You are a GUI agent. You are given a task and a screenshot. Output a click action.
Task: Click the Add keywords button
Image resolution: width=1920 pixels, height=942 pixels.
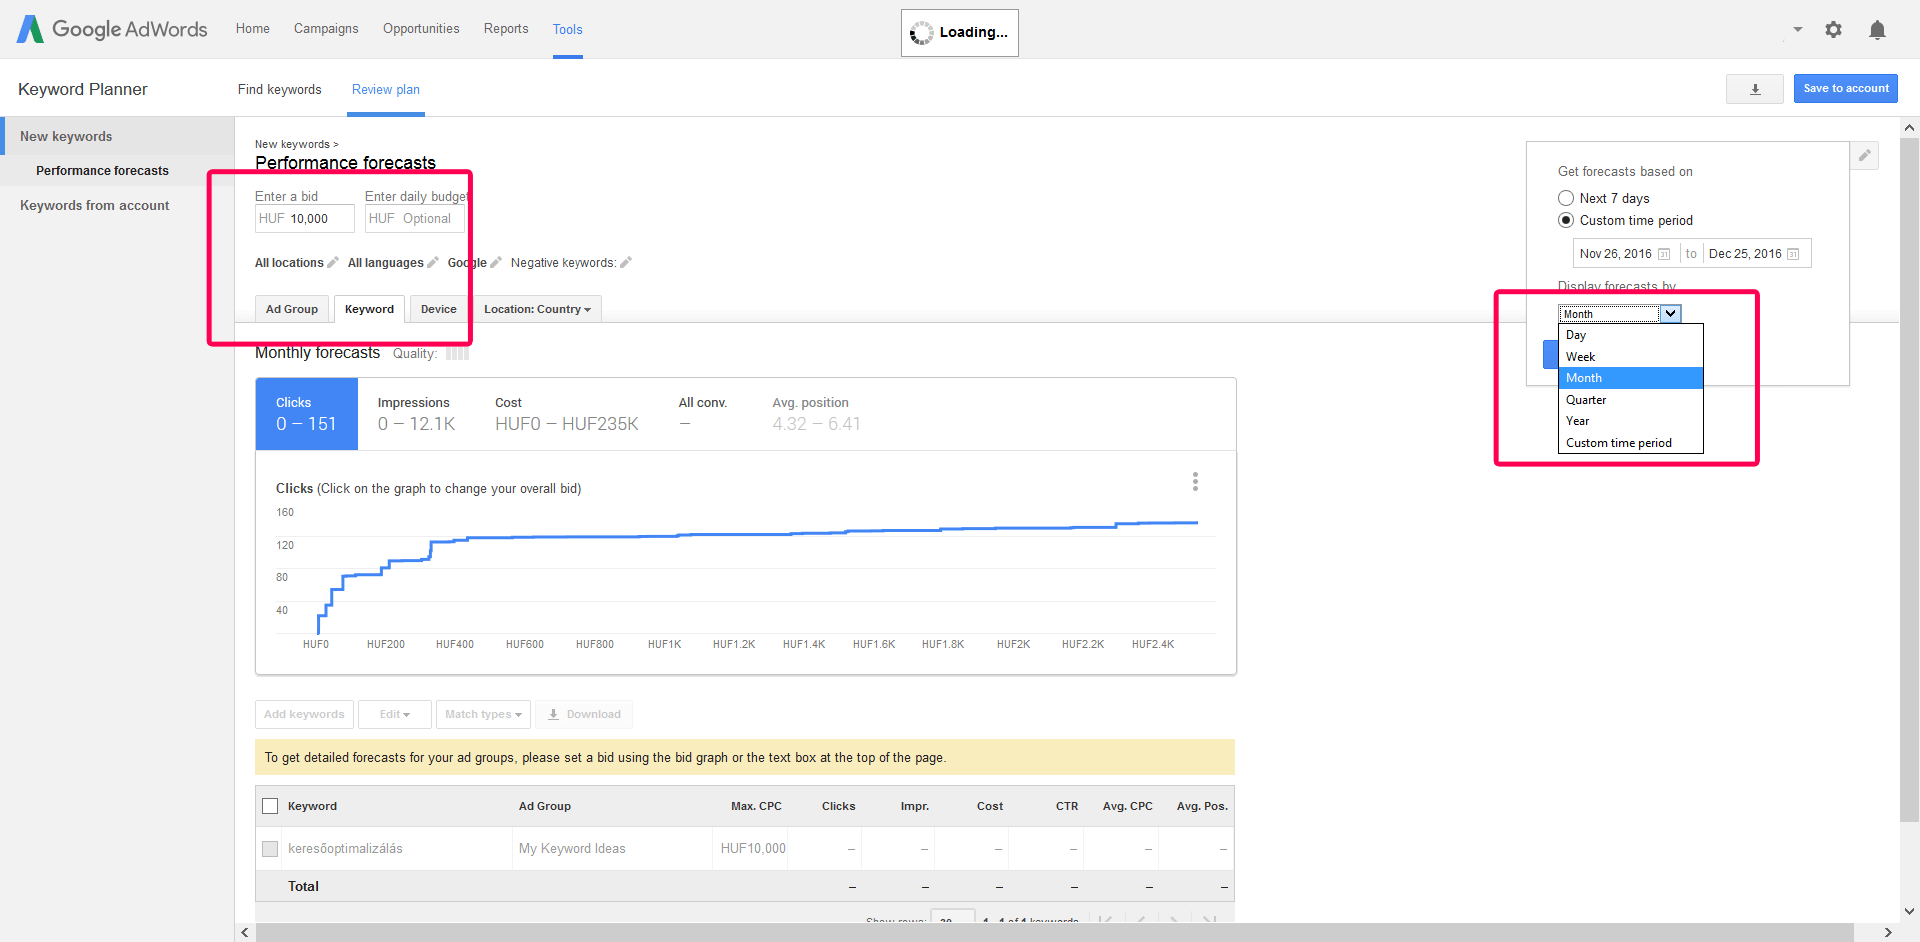click(x=304, y=714)
